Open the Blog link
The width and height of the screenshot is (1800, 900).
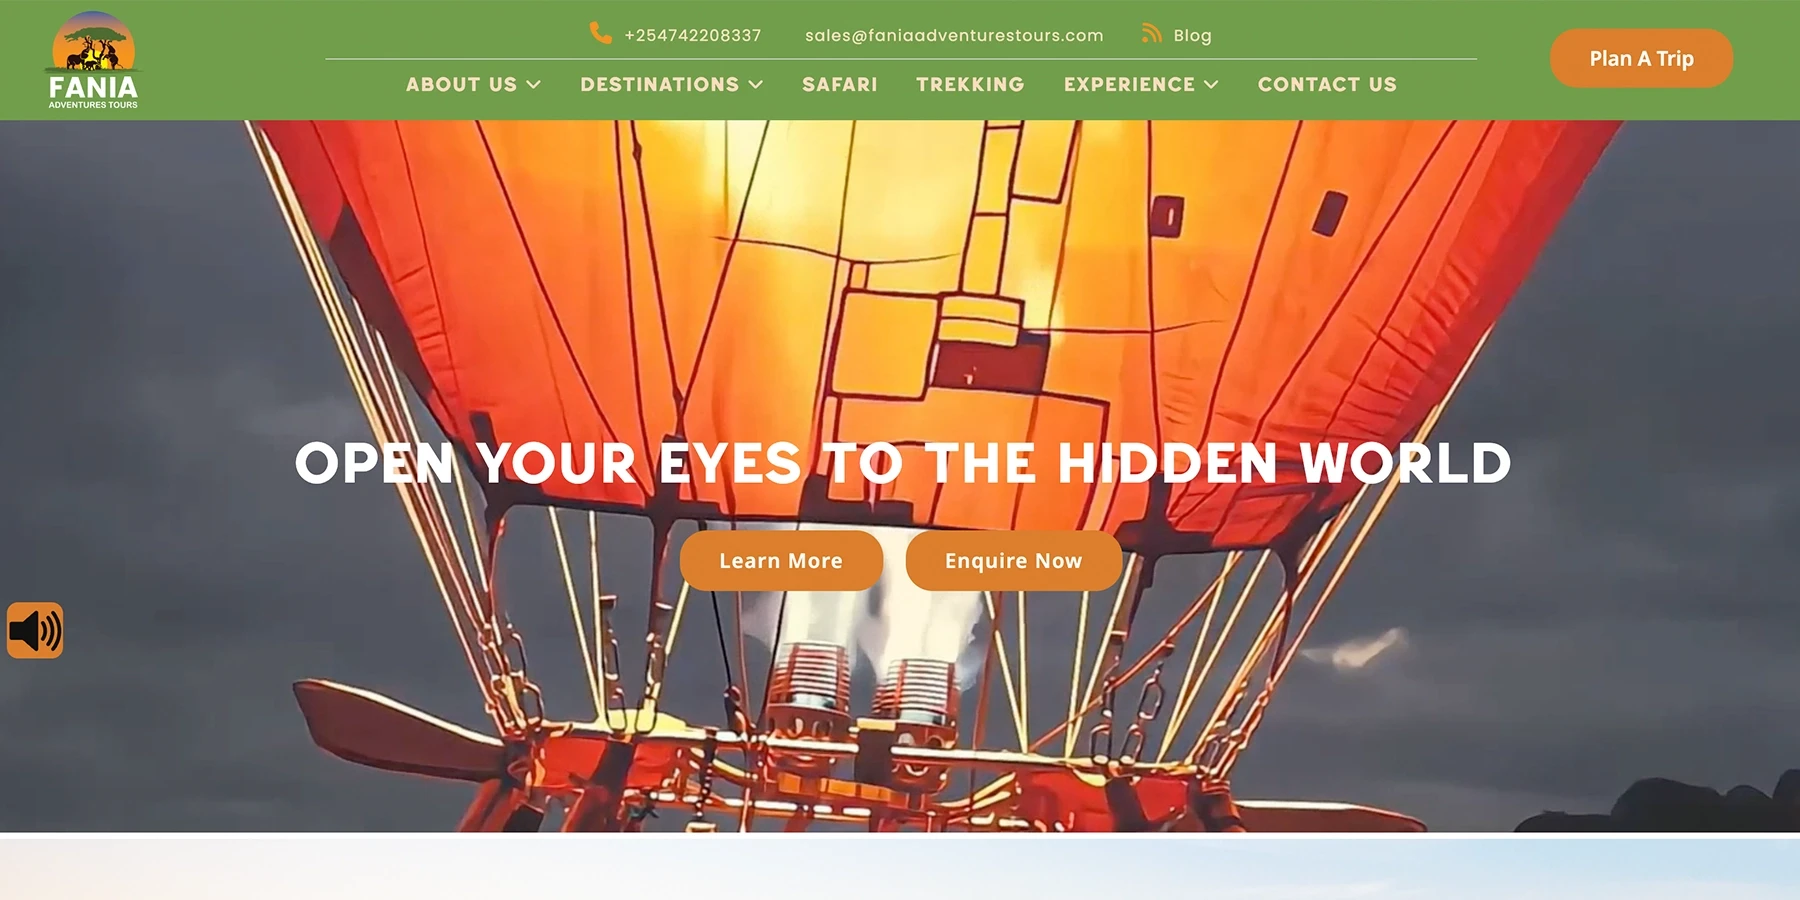pyautogui.click(x=1192, y=36)
